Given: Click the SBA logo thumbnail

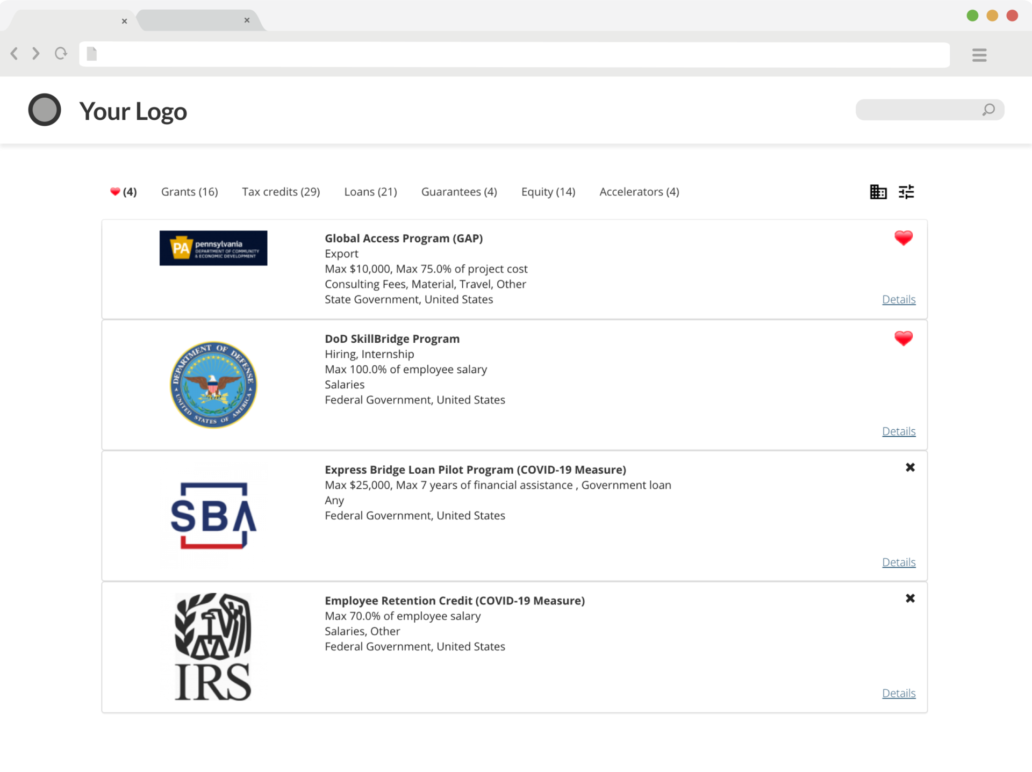Looking at the screenshot, I should tap(213, 514).
